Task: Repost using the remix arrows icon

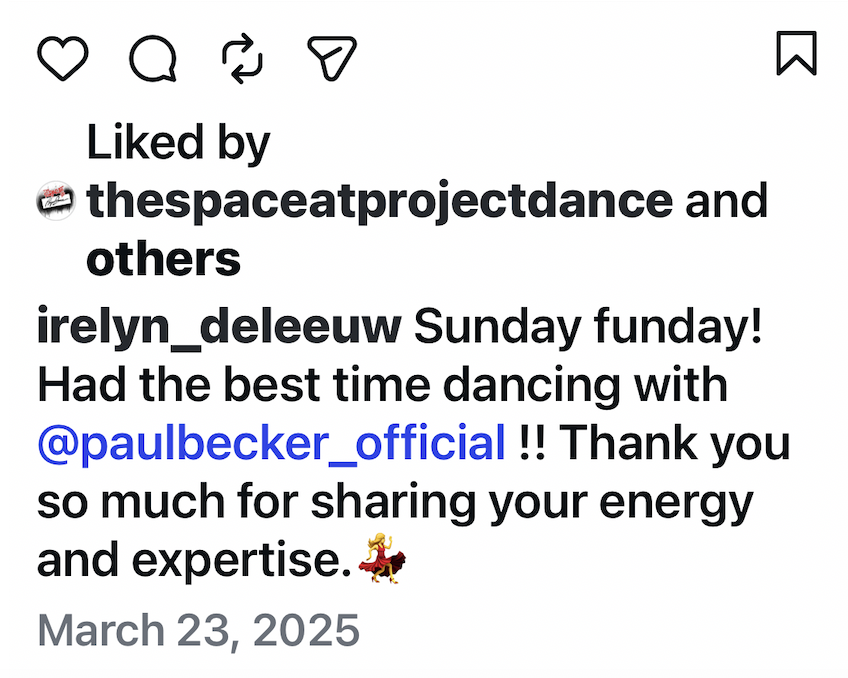Action: [x=241, y=57]
